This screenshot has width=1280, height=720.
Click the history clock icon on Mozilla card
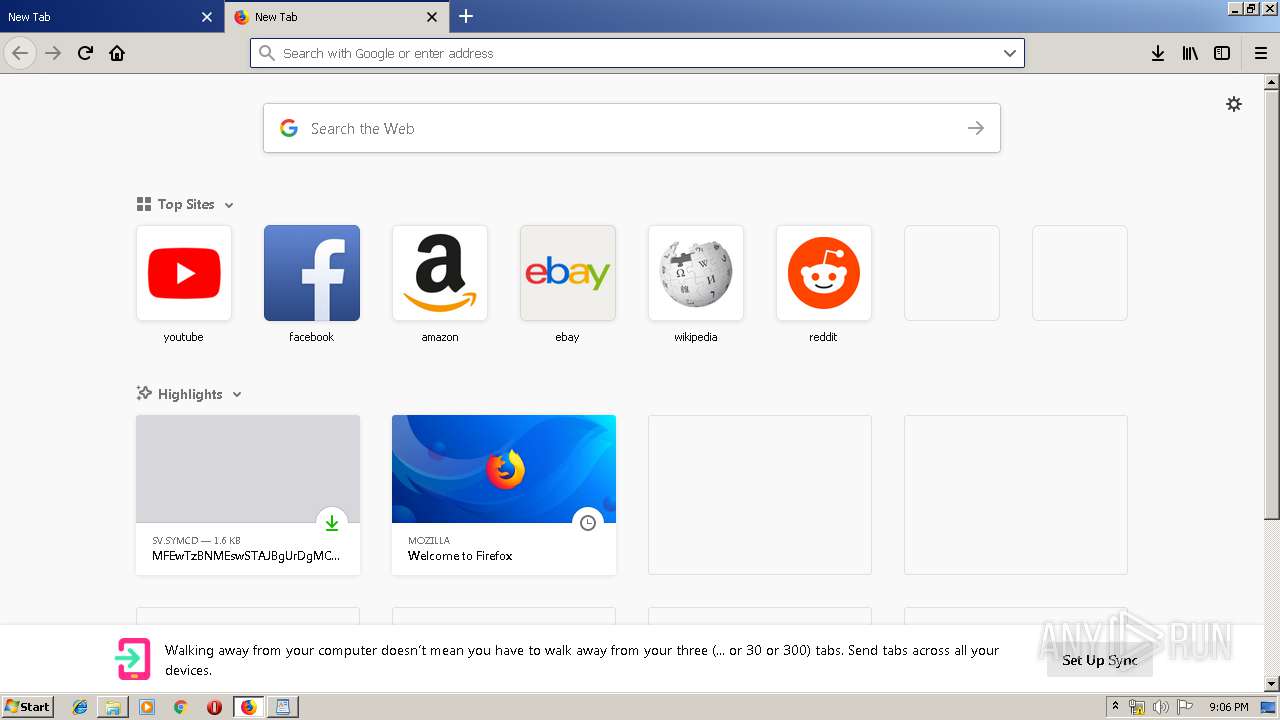click(588, 523)
